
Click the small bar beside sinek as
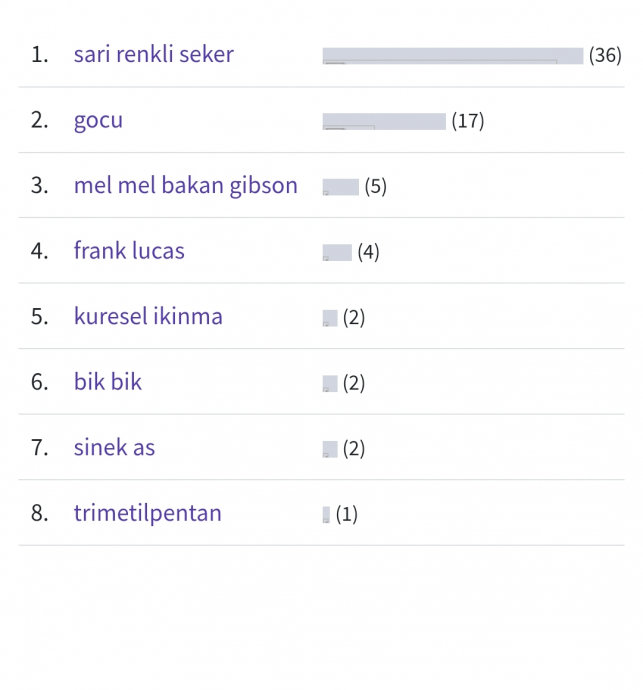(330, 449)
